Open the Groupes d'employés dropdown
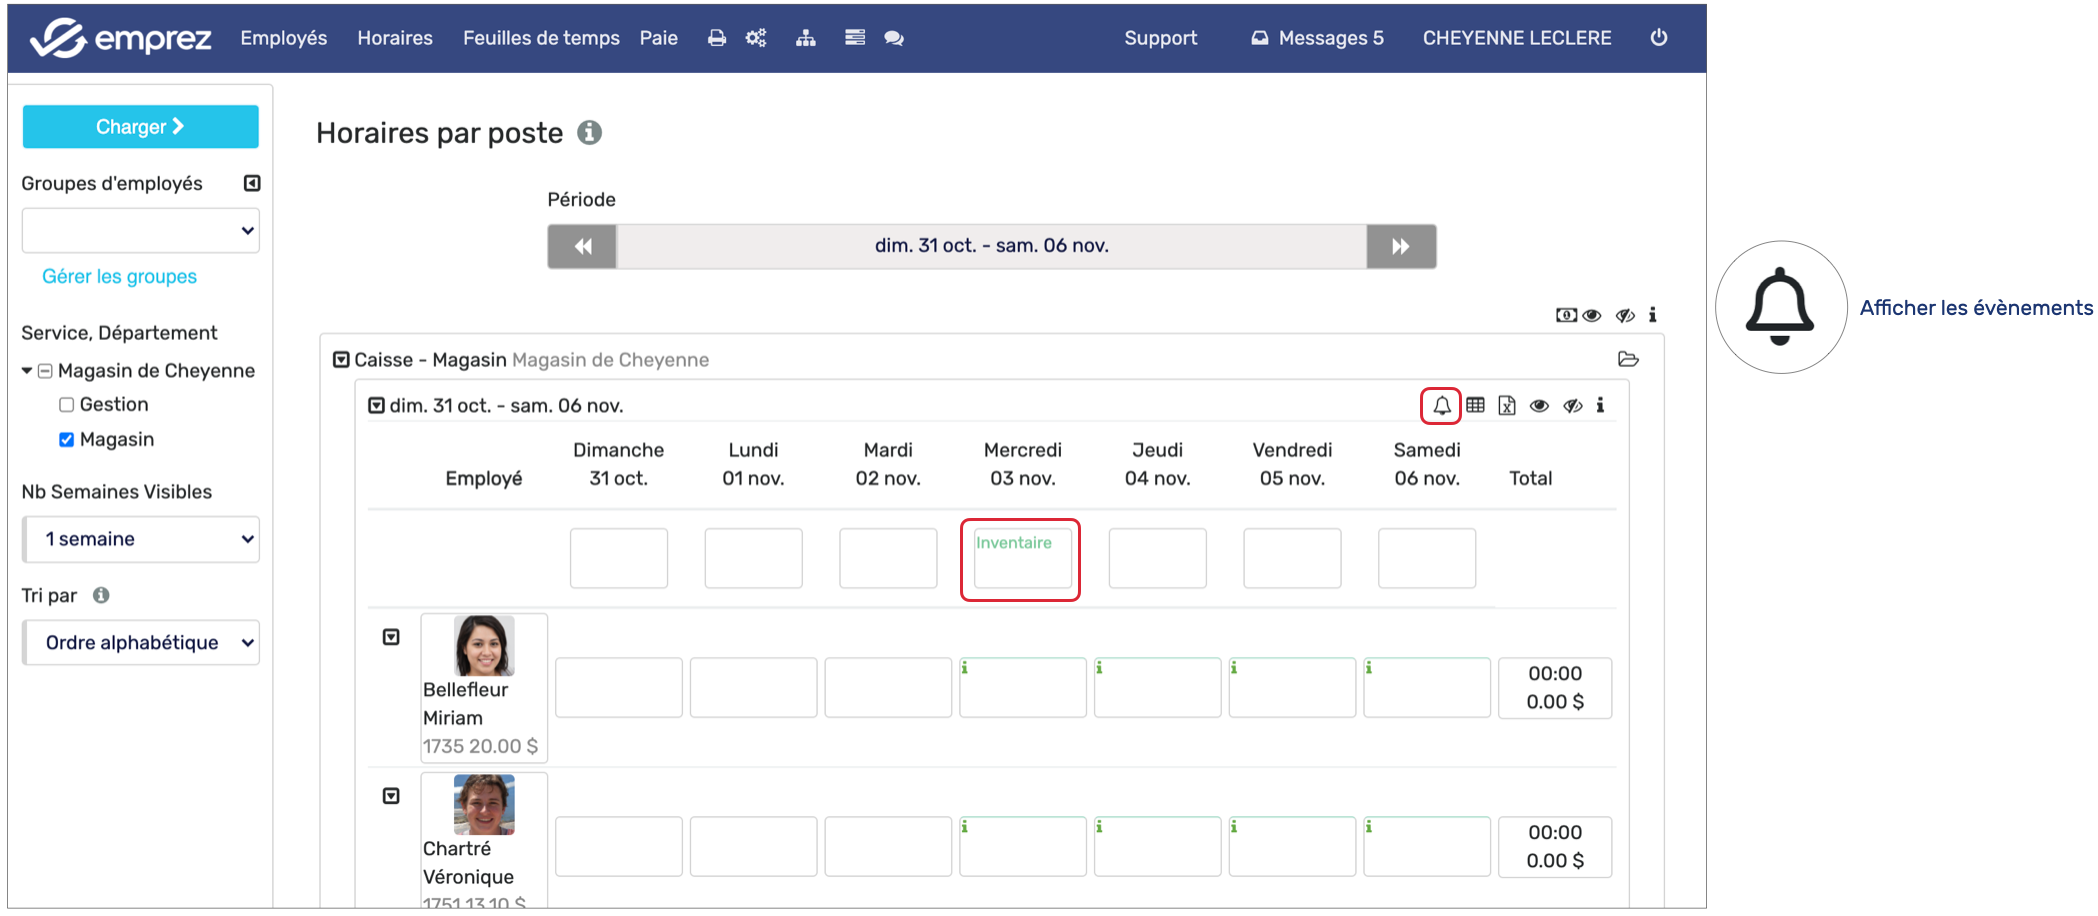Viewport: 2098px width, 916px height. (x=141, y=231)
